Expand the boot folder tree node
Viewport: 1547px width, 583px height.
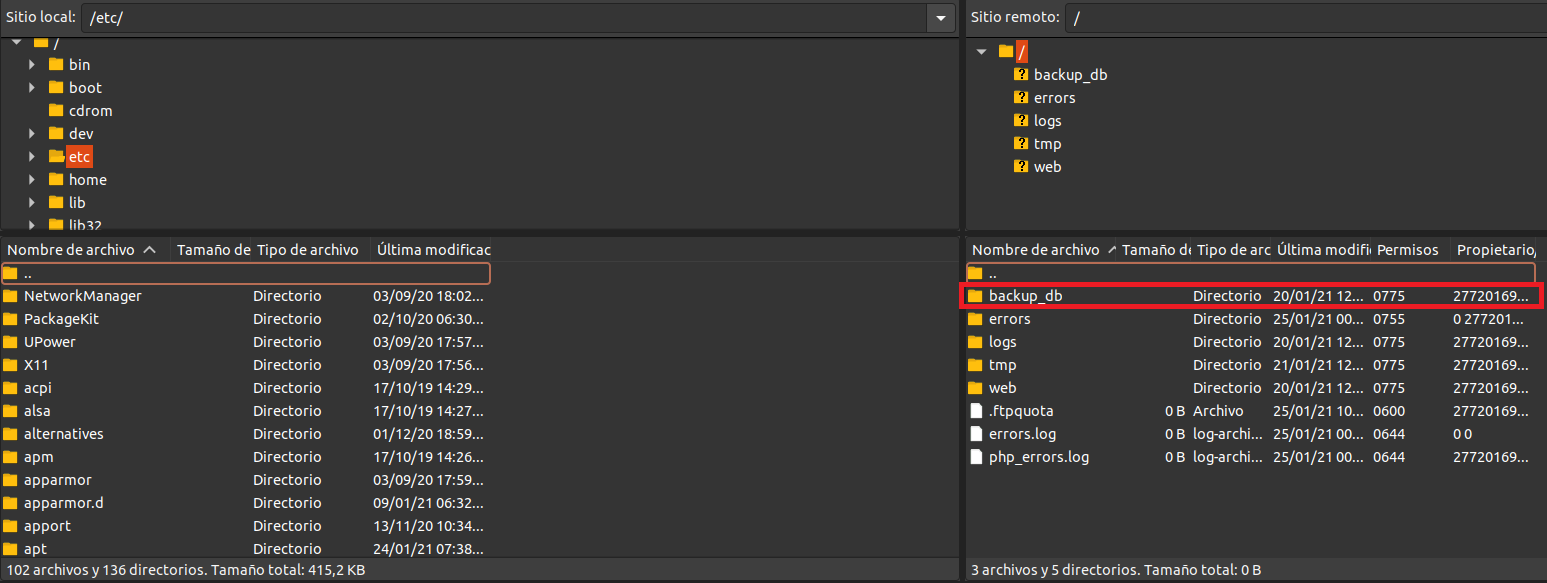click(x=33, y=88)
